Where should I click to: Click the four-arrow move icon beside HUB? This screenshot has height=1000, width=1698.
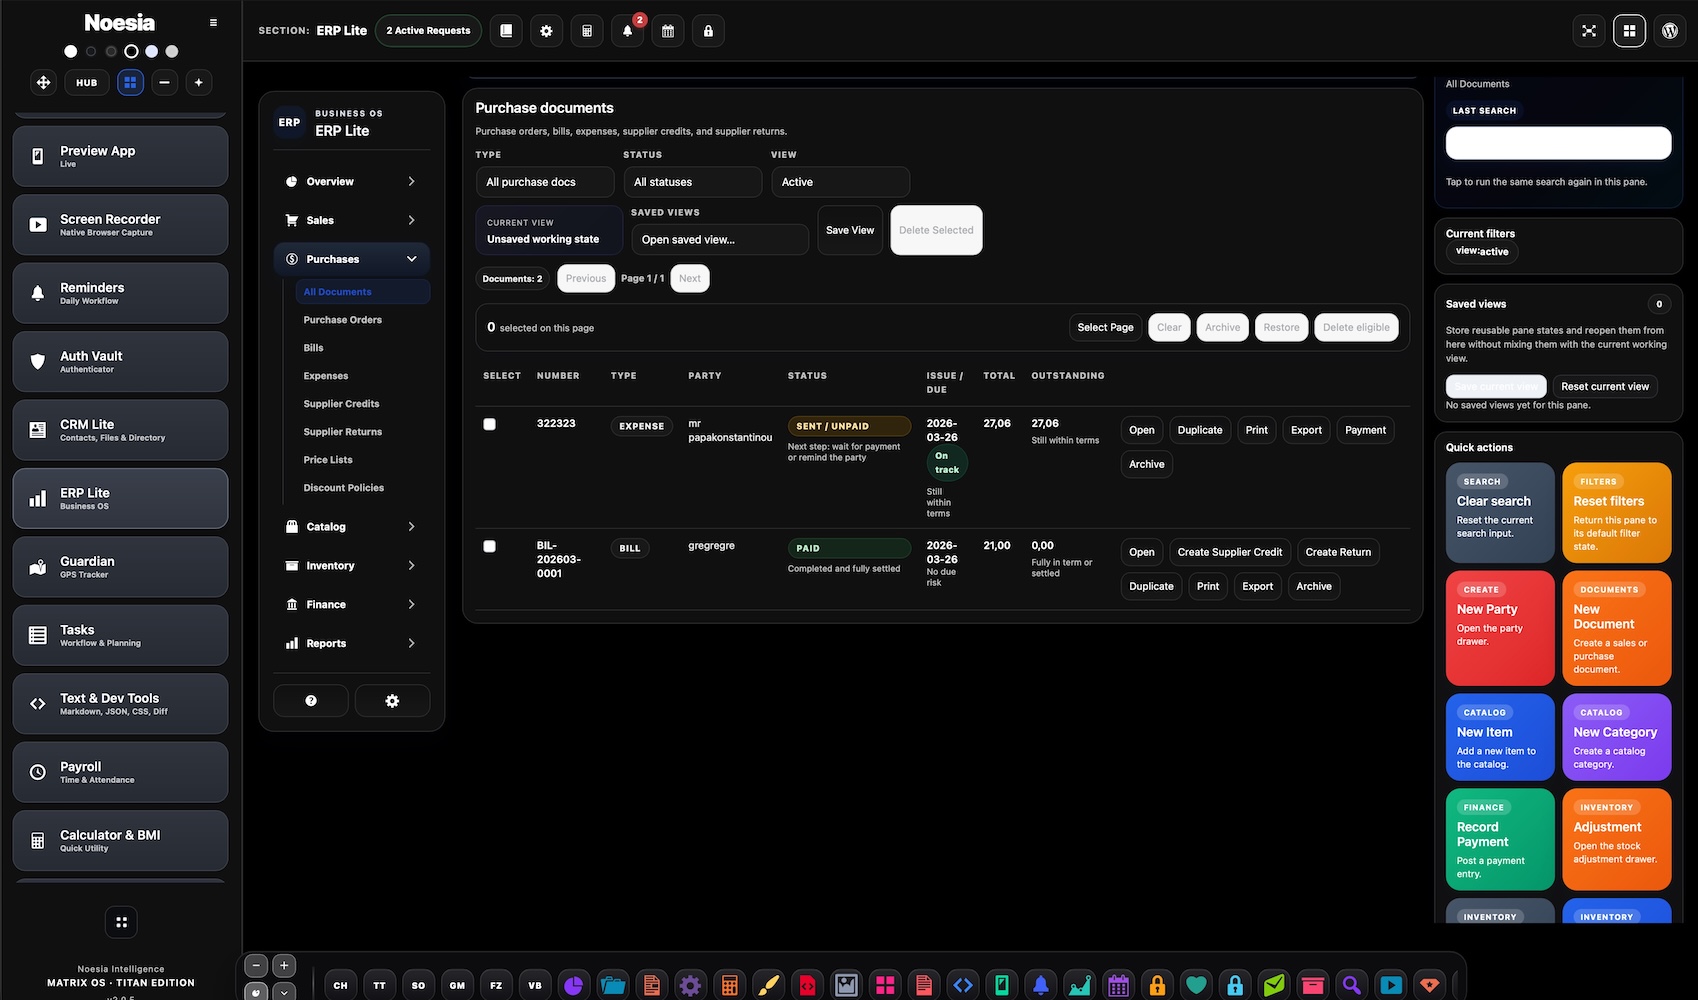click(x=43, y=83)
